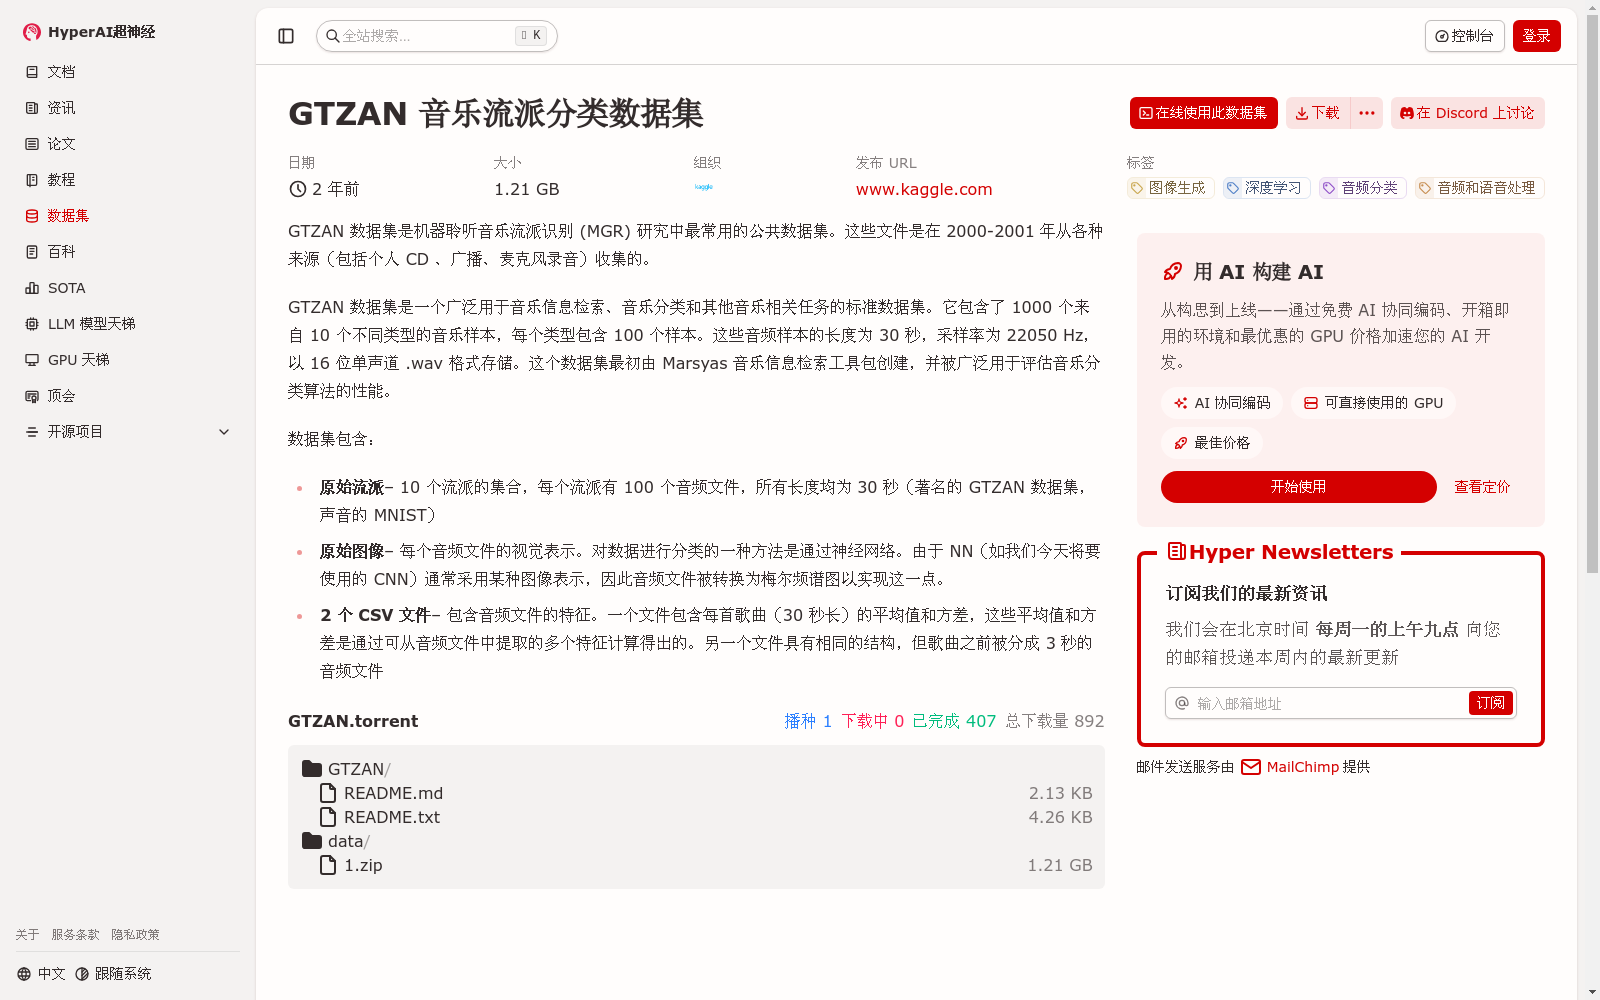Select the 1.zip file row

point(696,865)
